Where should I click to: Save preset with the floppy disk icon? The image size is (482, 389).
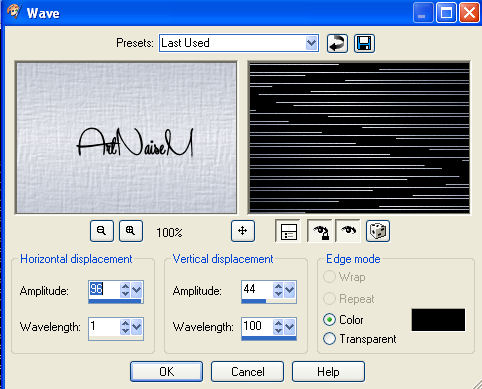click(x=364, y=43)
